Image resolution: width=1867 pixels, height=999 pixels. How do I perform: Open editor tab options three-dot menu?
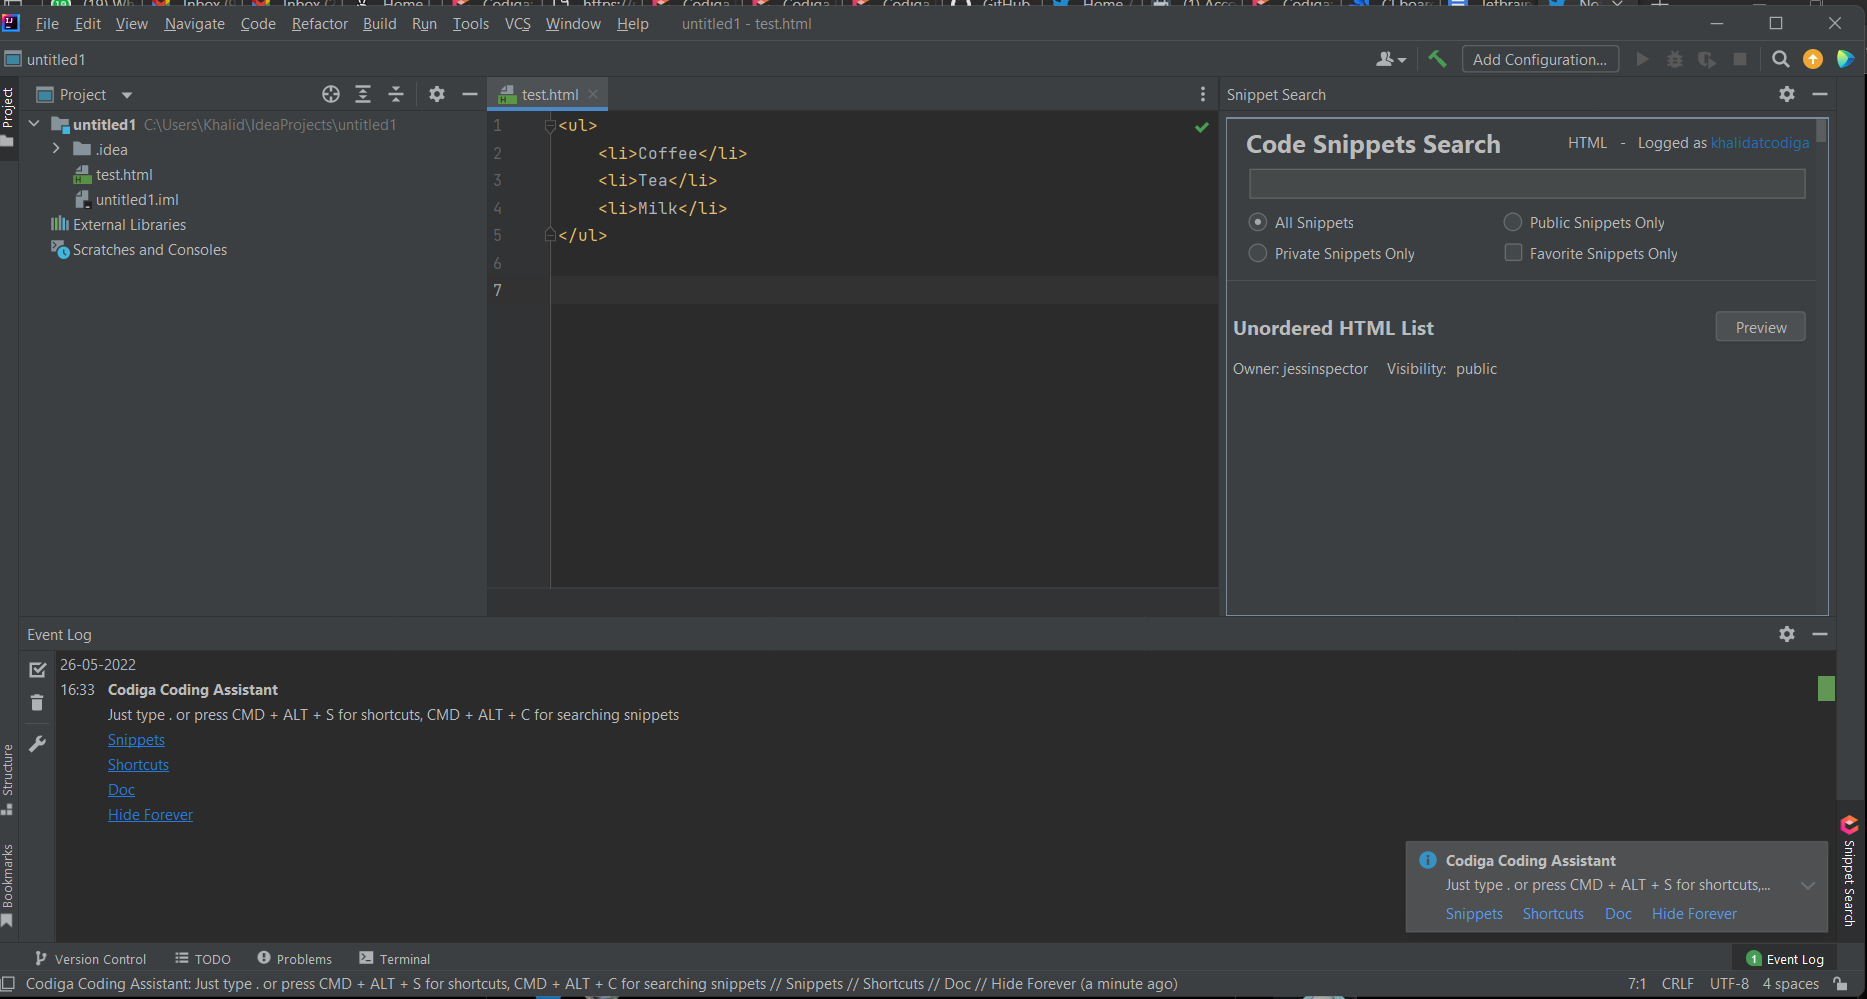1202,94
